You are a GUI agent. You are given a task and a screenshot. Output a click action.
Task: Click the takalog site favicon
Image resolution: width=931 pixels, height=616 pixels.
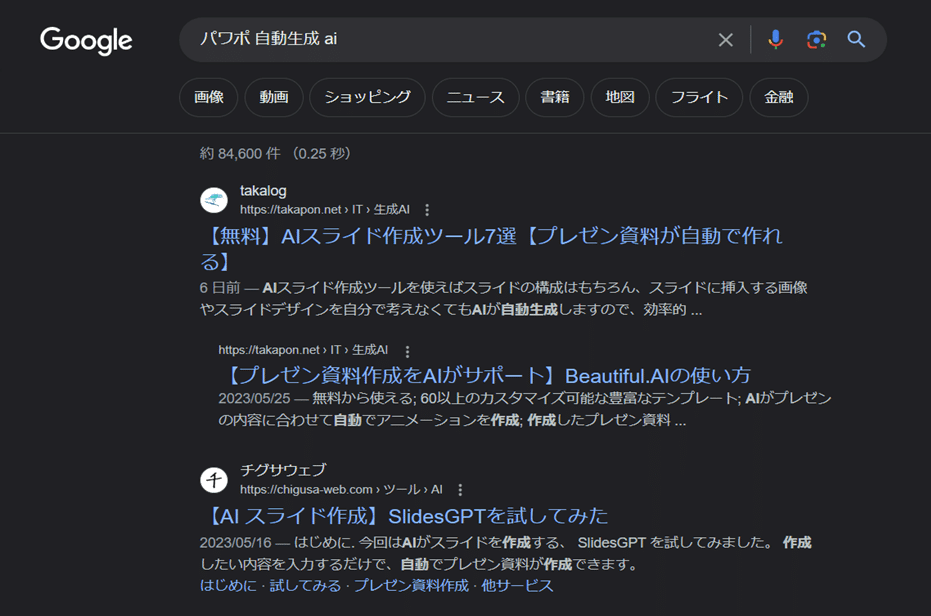(x=214, y=200)
